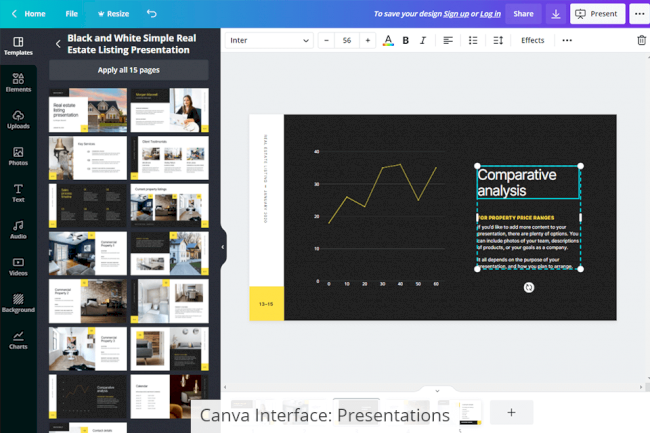Select the real estate listing title thumbnail
Screen dimensions: 650x433
(x=88, y=110)
